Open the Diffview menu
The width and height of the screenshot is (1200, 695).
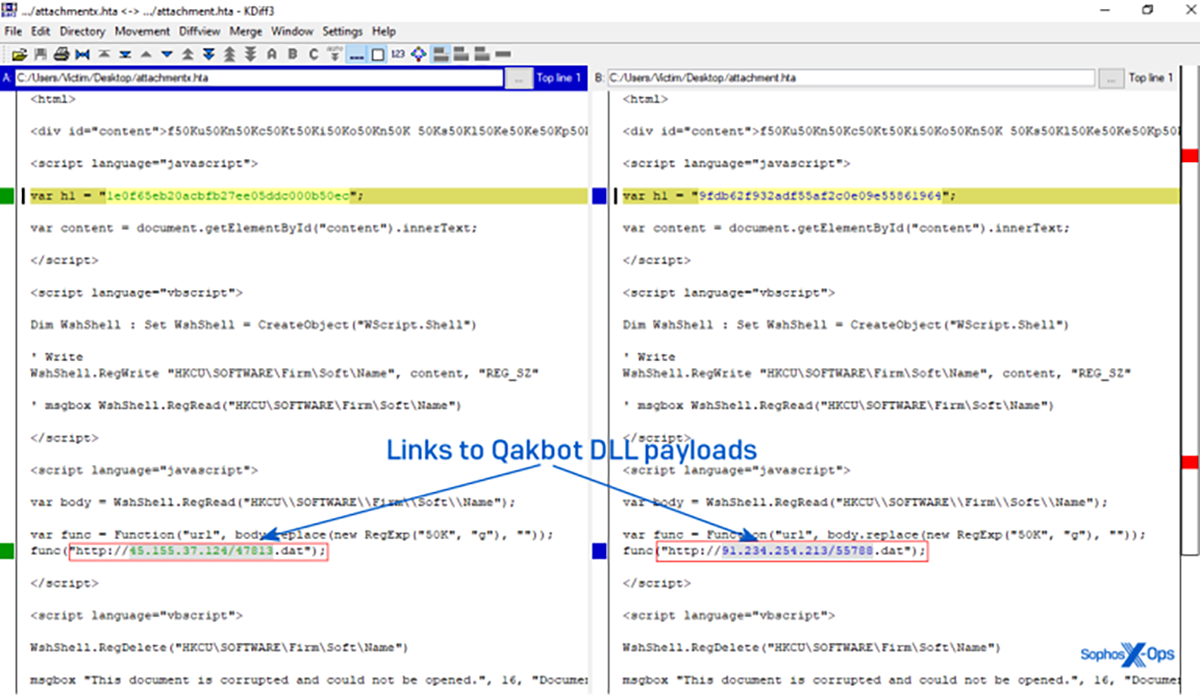coord(201,32)
